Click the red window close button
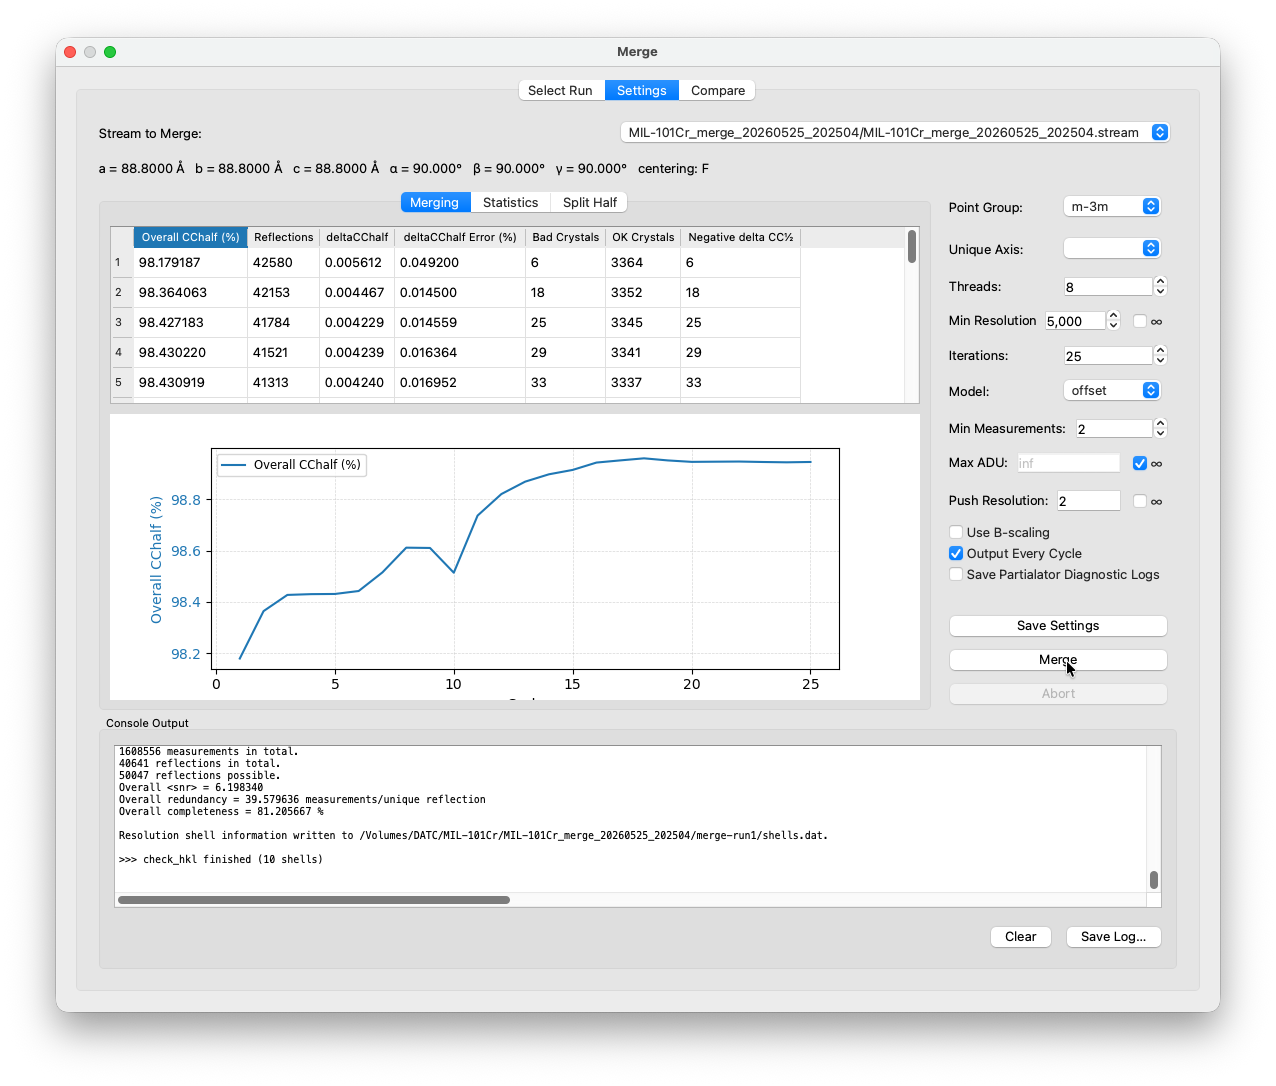This screenshot has height=1086, width=1276. (70, 52)
